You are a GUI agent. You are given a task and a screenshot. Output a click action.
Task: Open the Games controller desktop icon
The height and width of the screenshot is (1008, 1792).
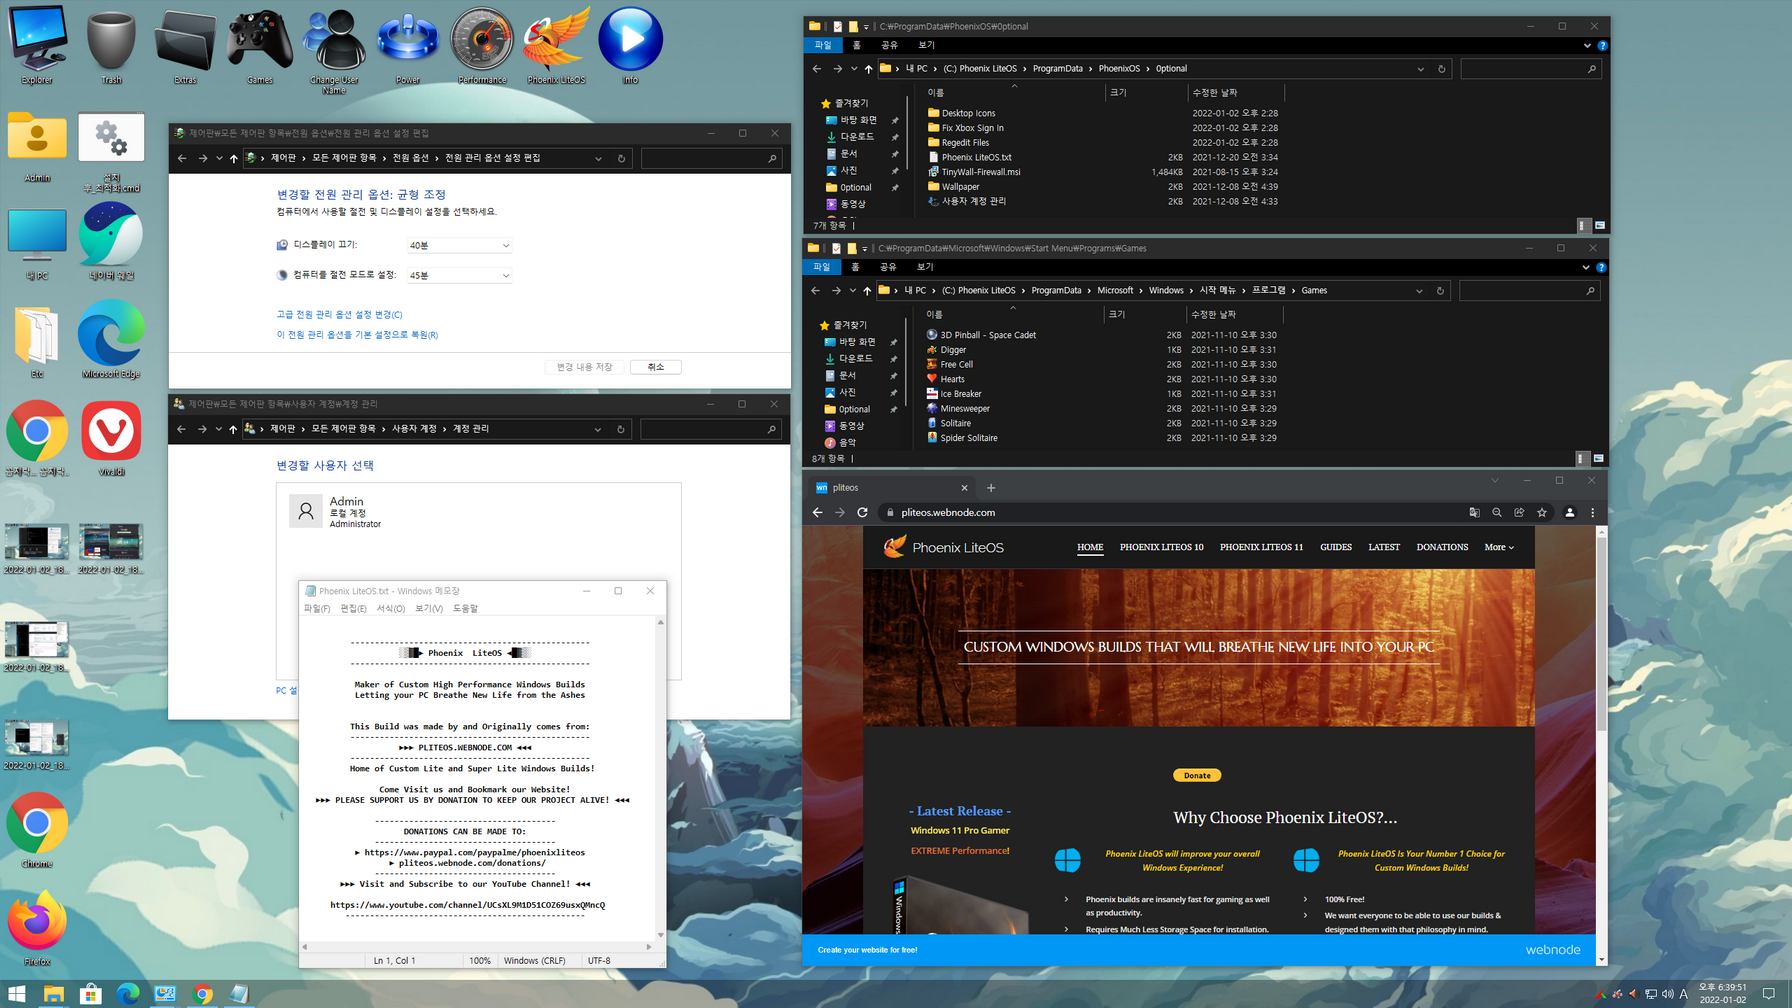(x=260, y=45)
